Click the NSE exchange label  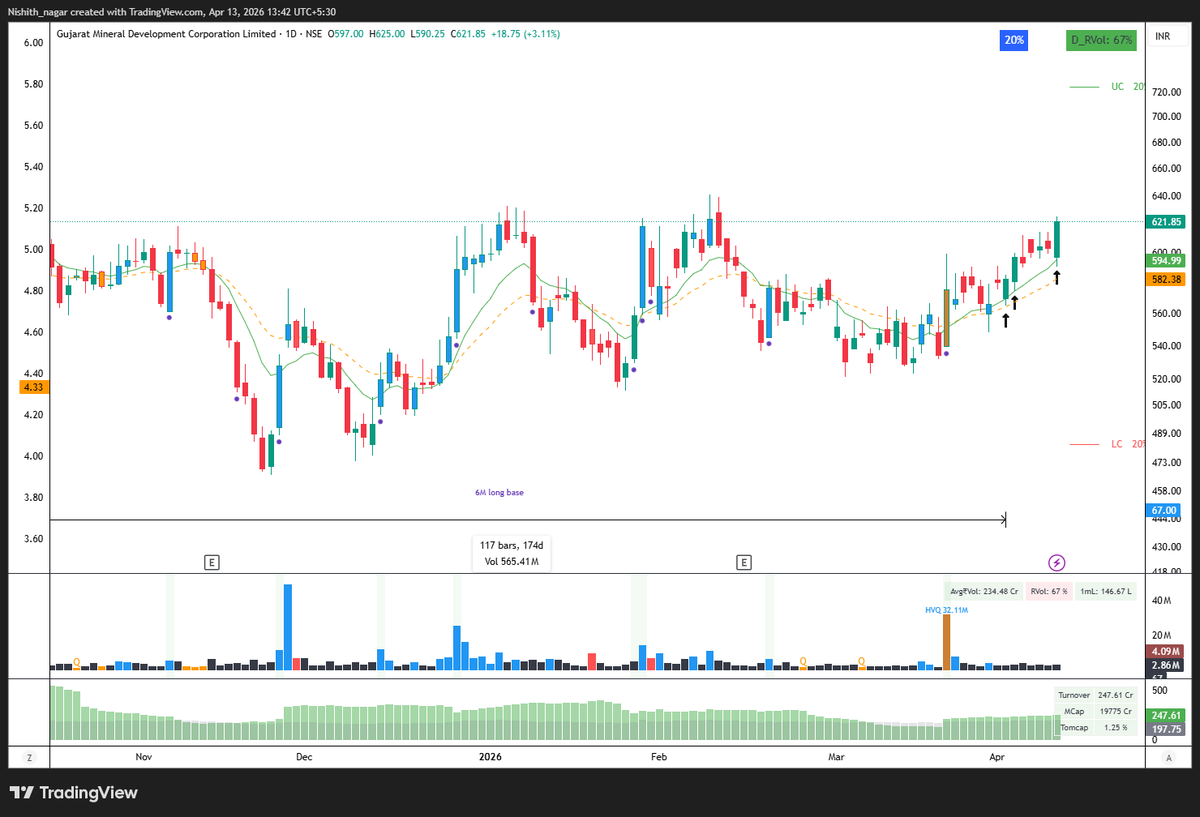point(314,34)
